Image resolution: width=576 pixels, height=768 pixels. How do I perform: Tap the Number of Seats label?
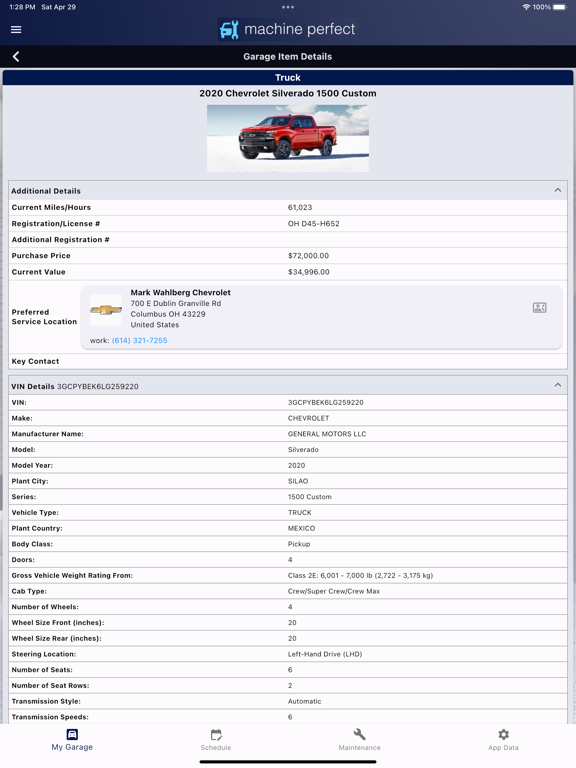pyautogui.click(x=42, y=670)
